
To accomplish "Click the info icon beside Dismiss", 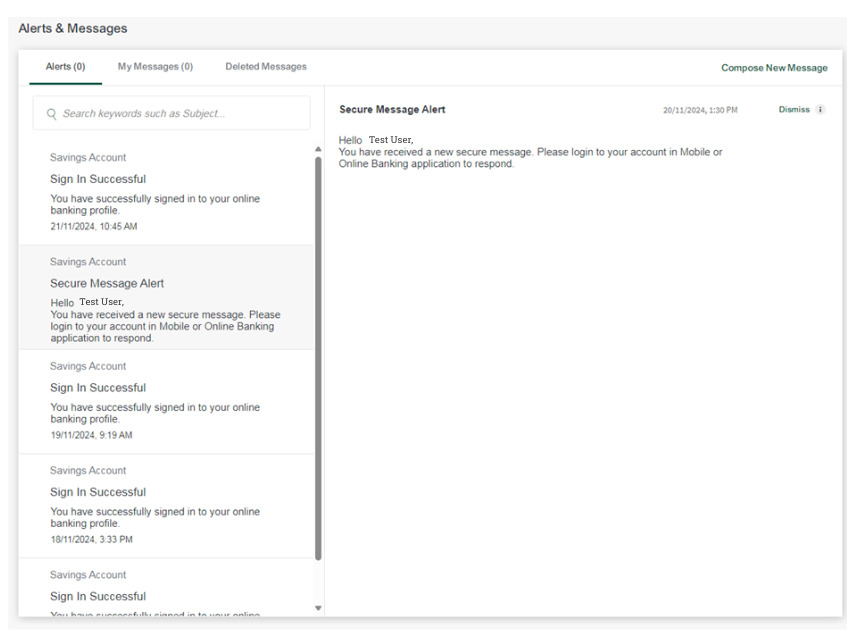I will pyautogui.click(x=821, y=110).
